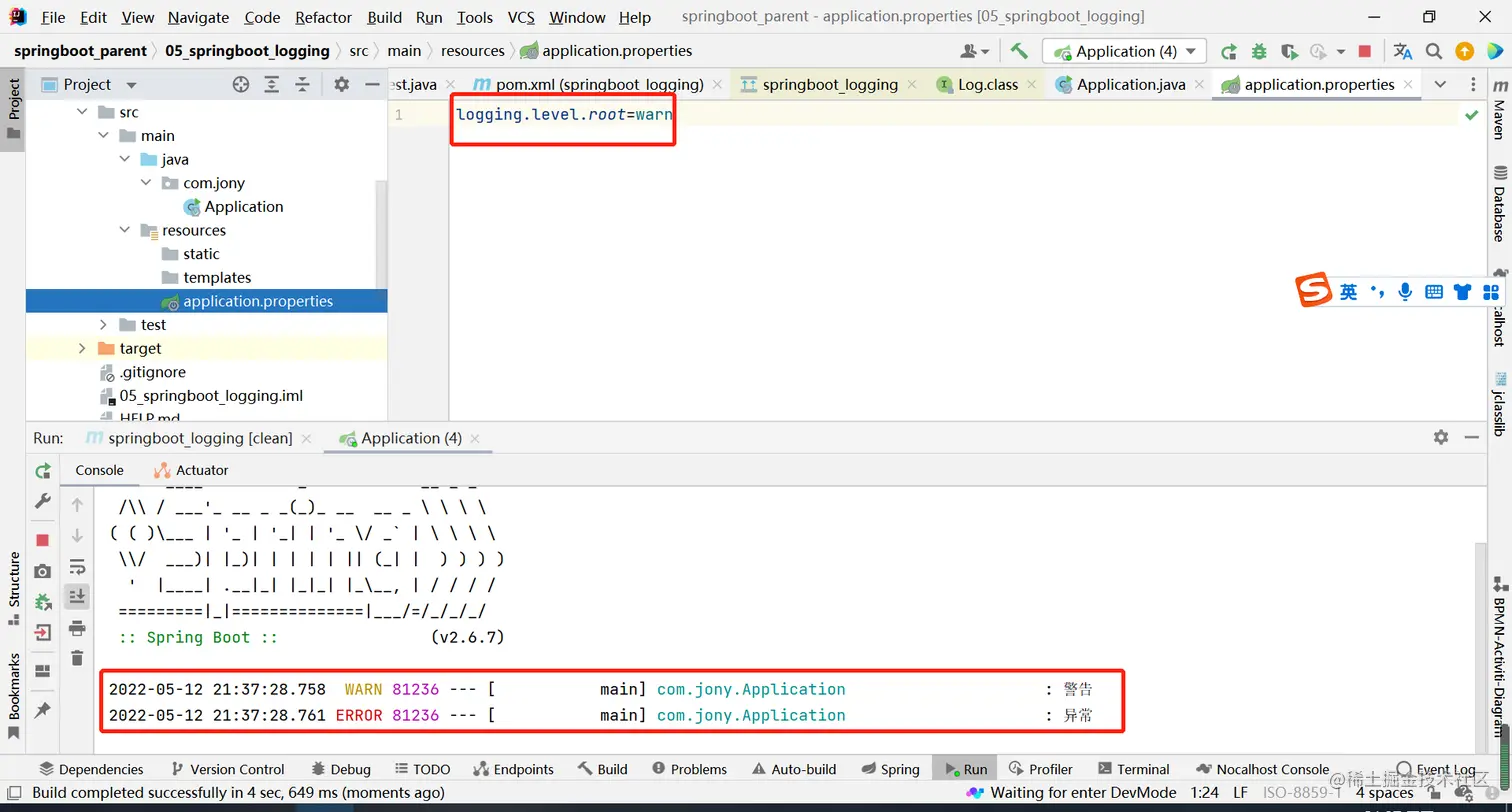1512x812 pixels.
Task: Click the print console output icon
Action: (77, 628)
